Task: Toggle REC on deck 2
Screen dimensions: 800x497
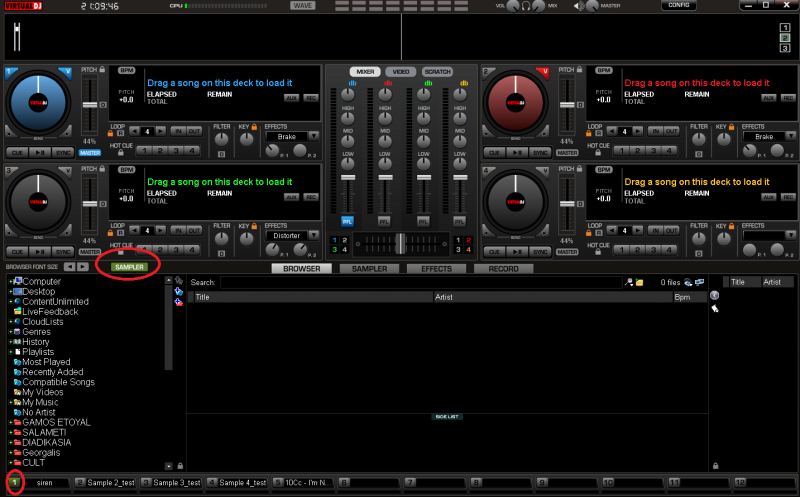Action: tap(788, 97)
